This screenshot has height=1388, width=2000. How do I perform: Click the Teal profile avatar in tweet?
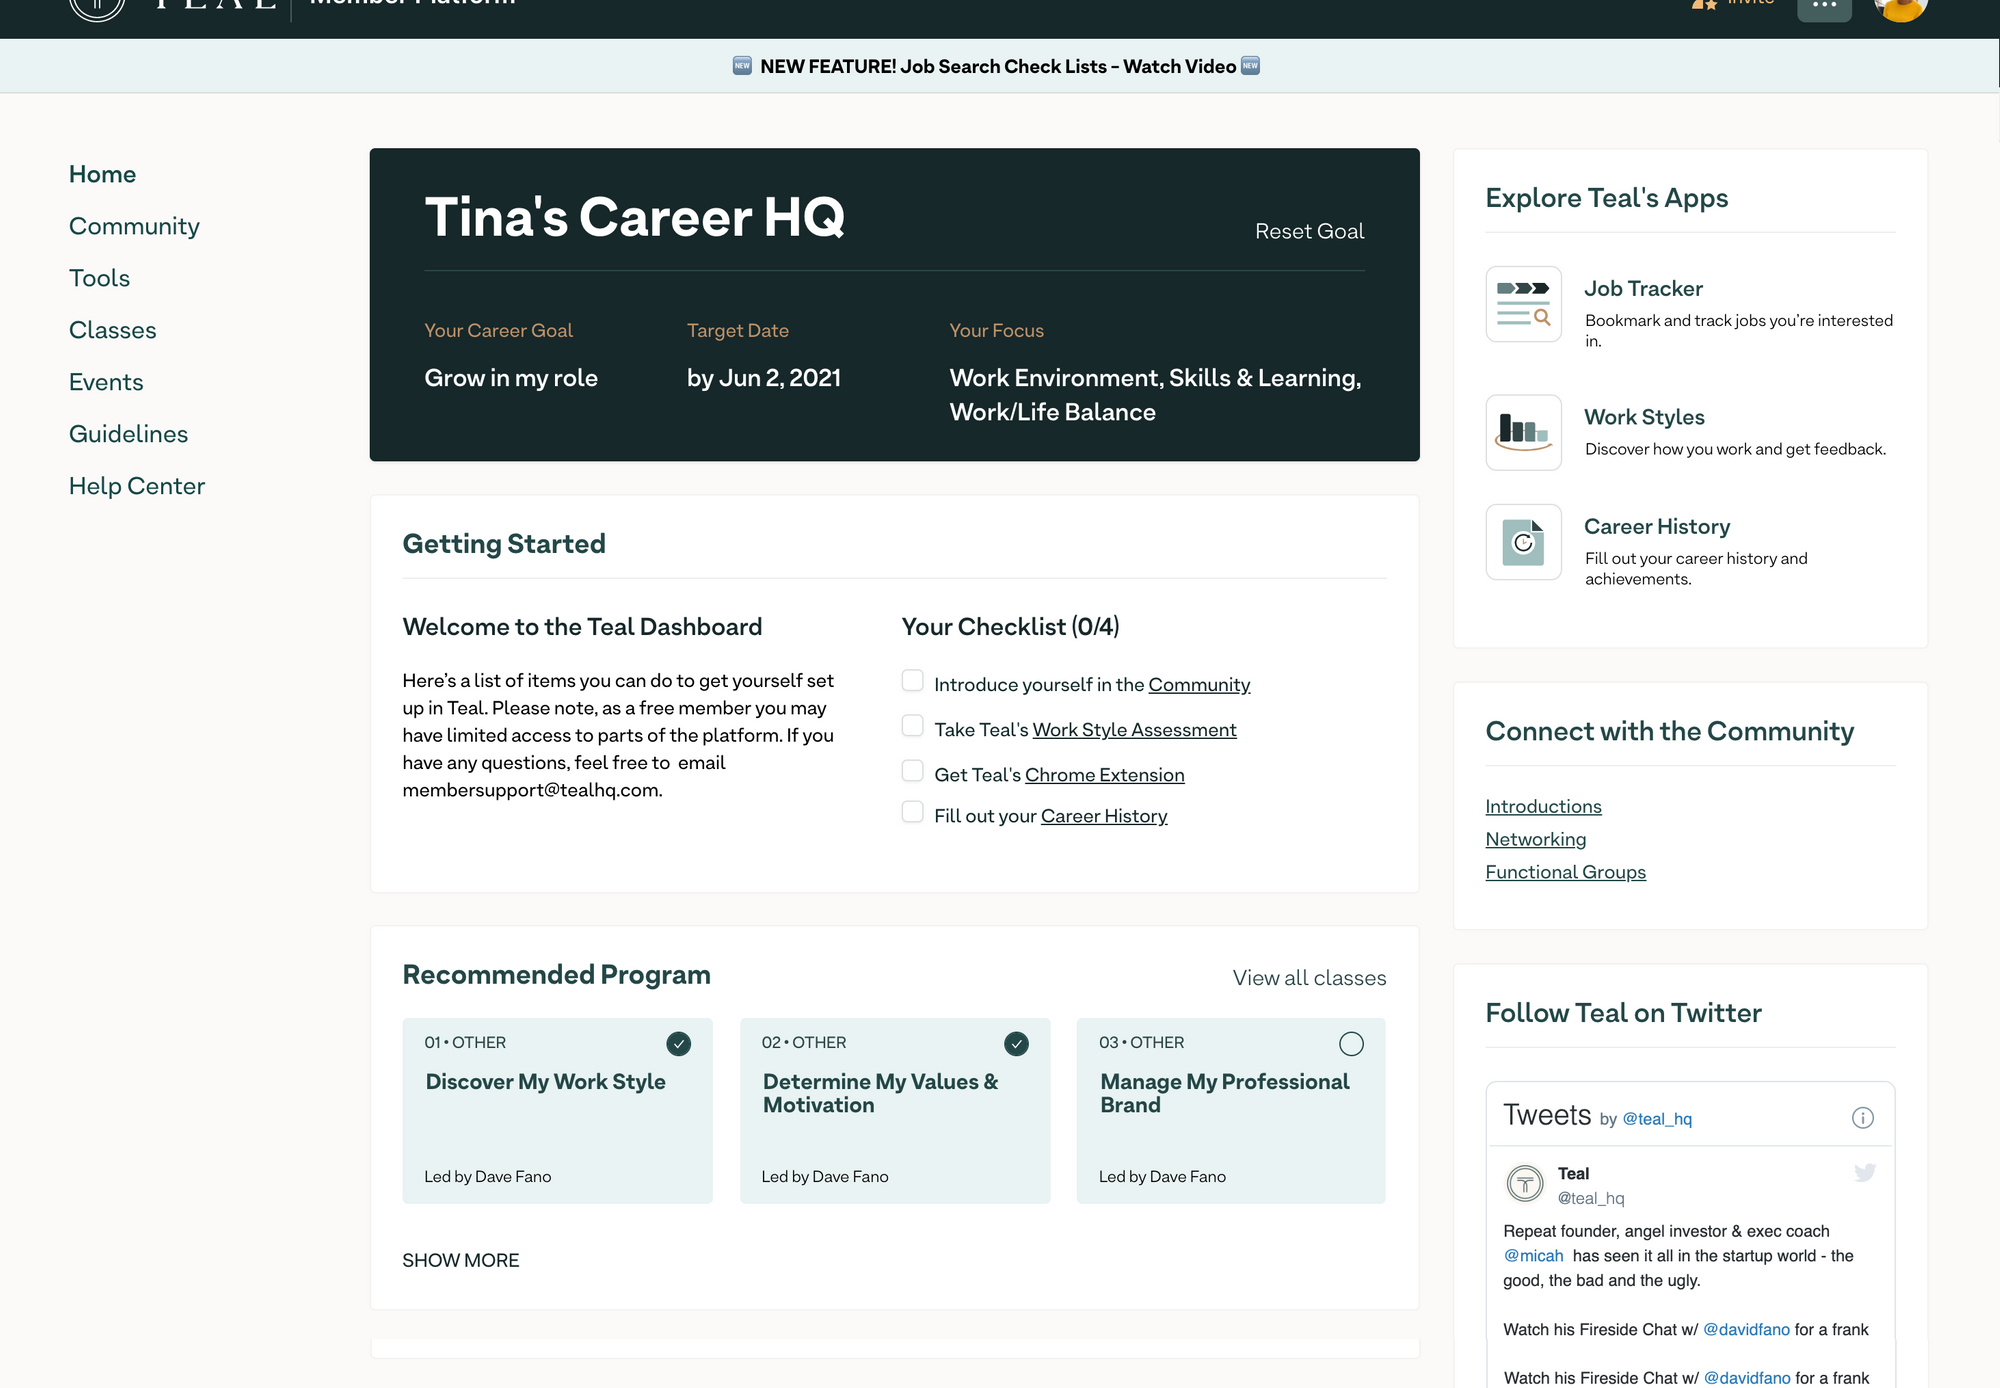click(1525, 1184)
